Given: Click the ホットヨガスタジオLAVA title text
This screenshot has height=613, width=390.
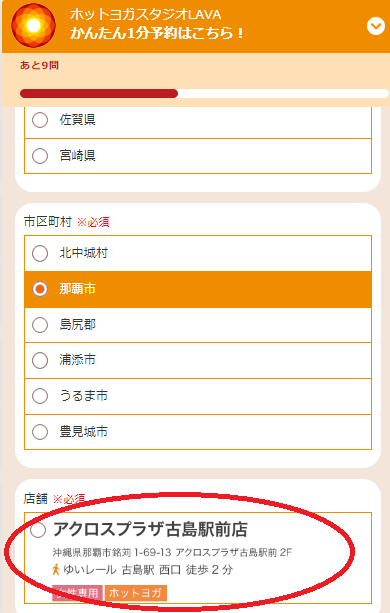Looking at the screenshot, I should click(145, 14).
